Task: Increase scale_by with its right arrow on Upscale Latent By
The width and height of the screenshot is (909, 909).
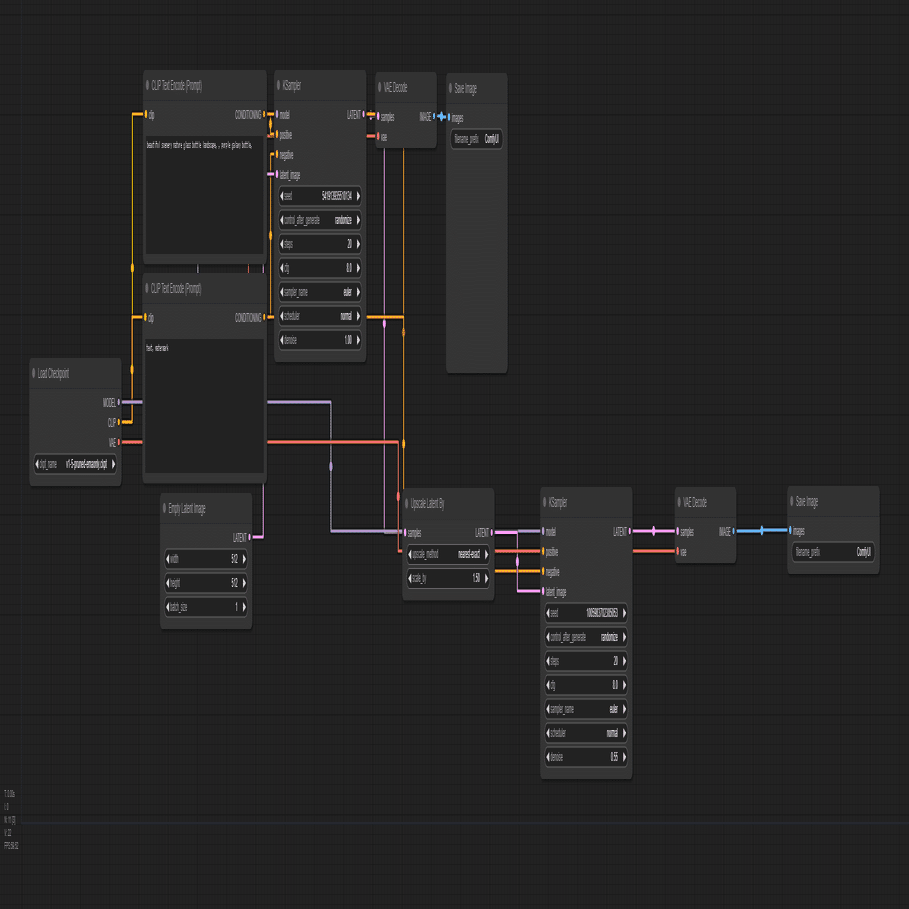Action: [x=486, y=578]
